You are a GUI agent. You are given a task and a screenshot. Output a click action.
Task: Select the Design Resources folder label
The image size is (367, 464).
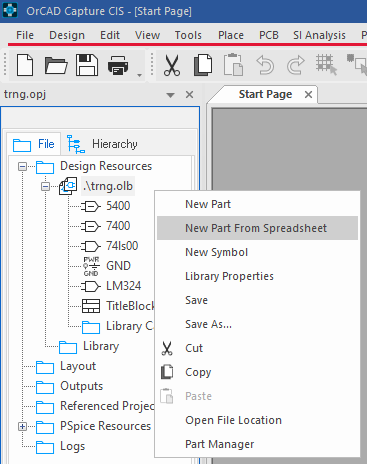tap(106, 166)
